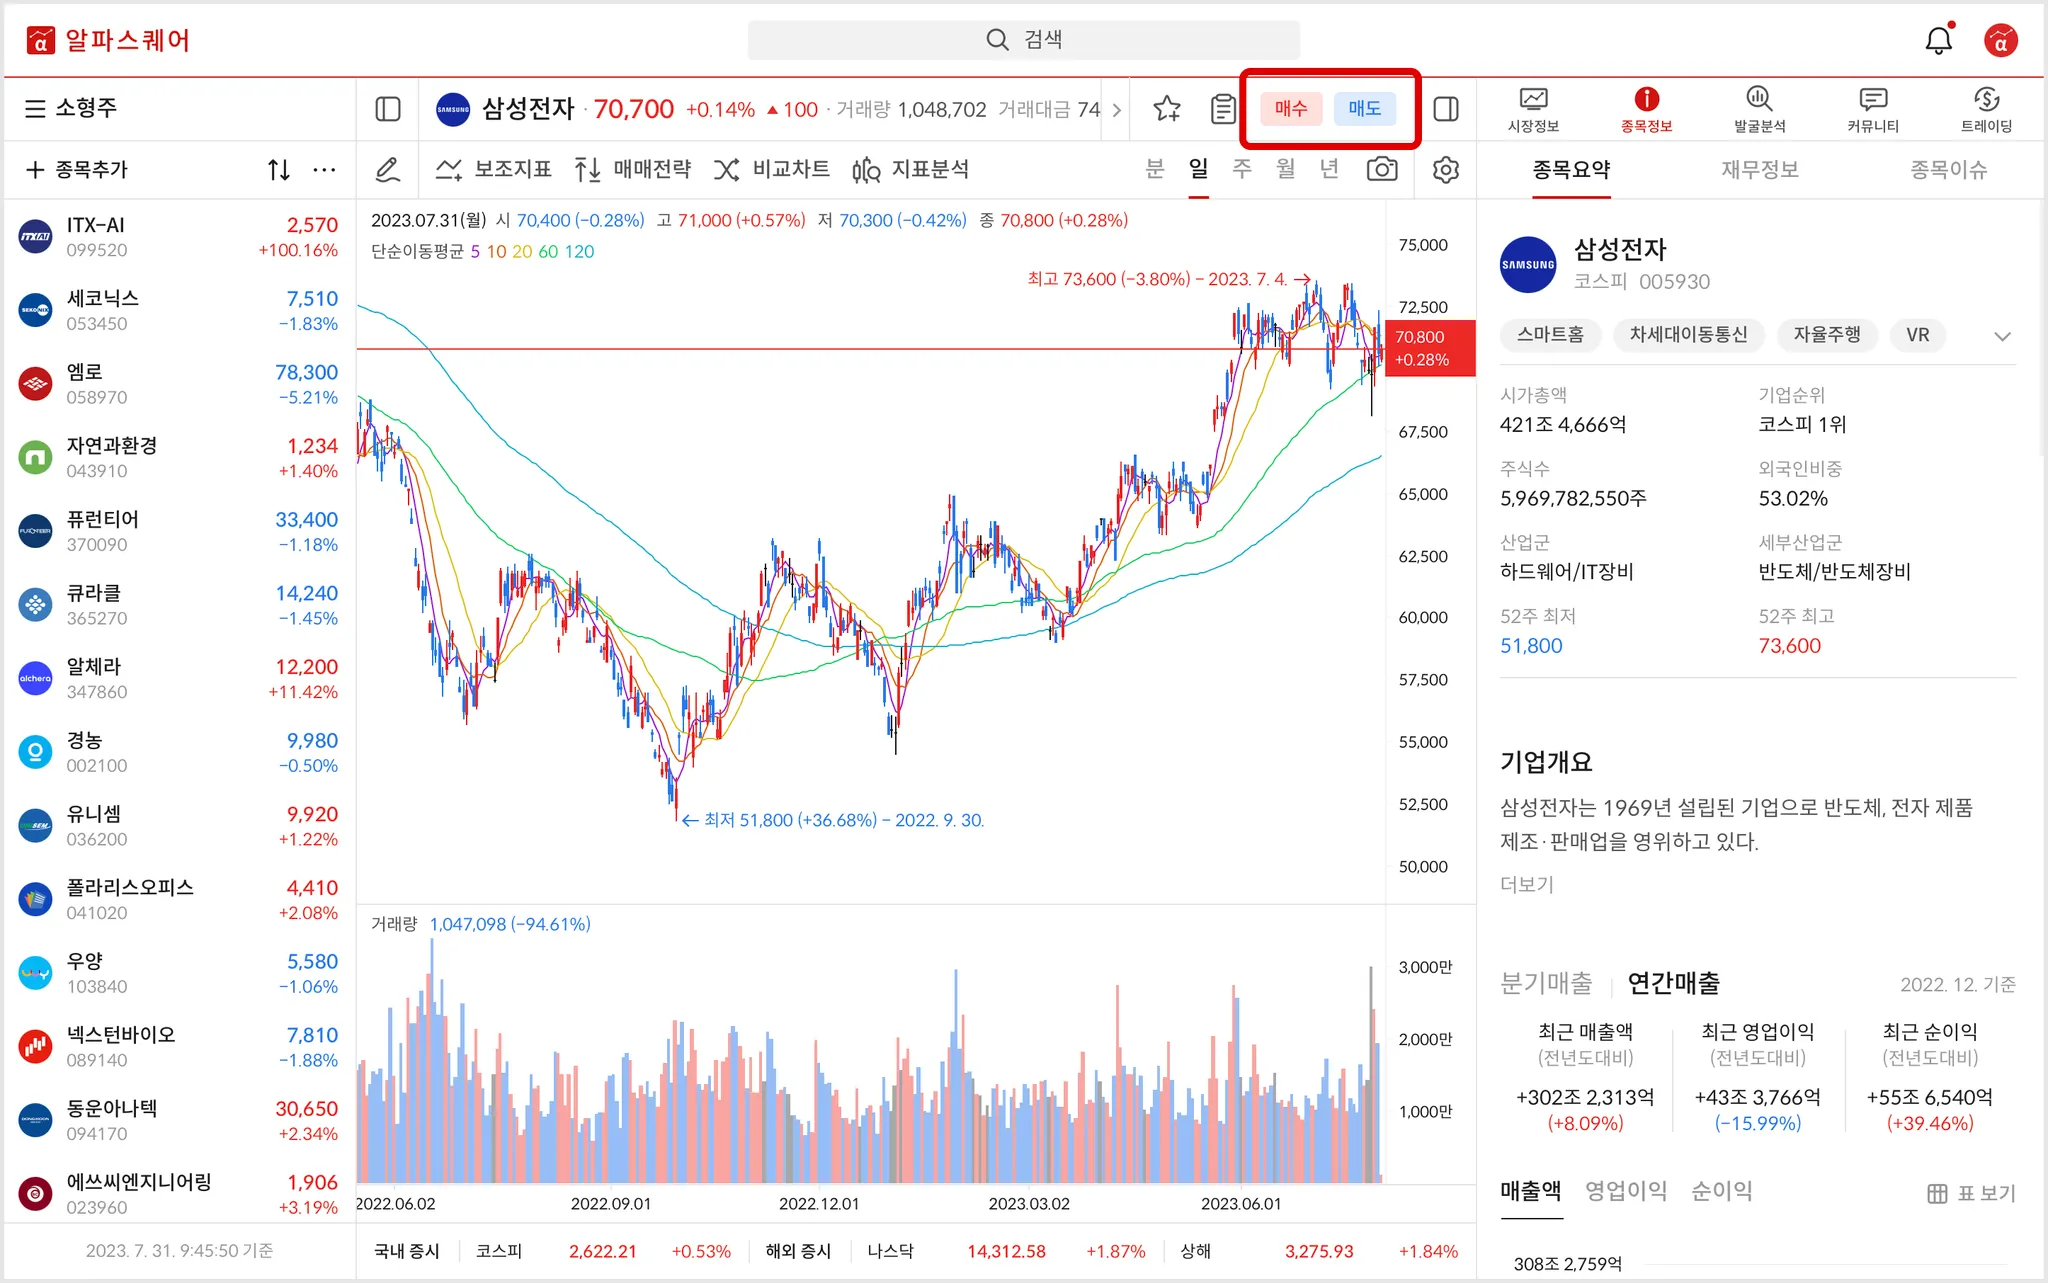This screenshot has width=2048, height=1283.
Task: Click the notification bell icon
Action: click(x=1938, y=40)
